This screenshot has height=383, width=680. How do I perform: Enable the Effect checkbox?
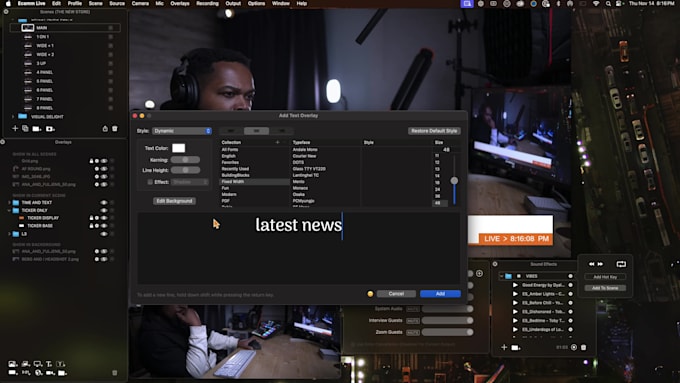150,182
